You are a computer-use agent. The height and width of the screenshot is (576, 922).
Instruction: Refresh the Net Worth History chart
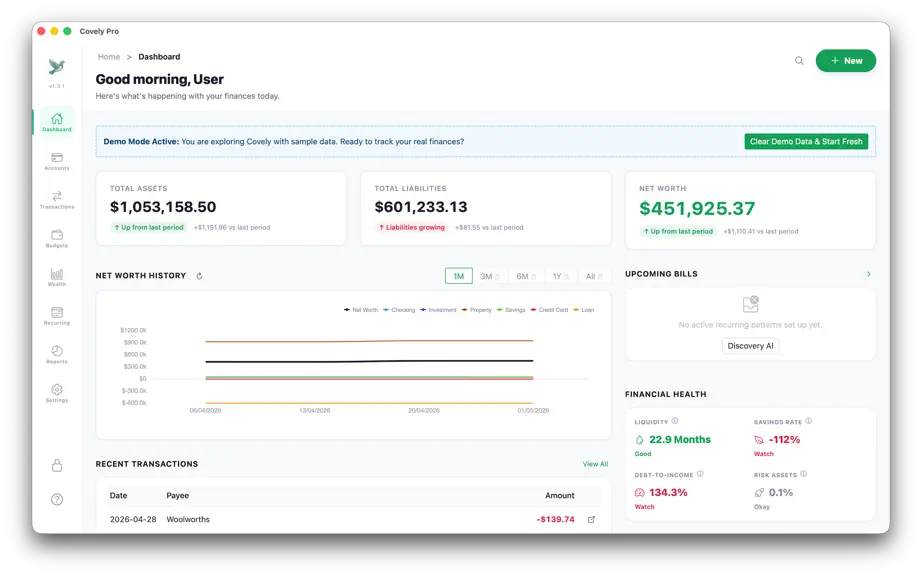[x=199, y=276]
